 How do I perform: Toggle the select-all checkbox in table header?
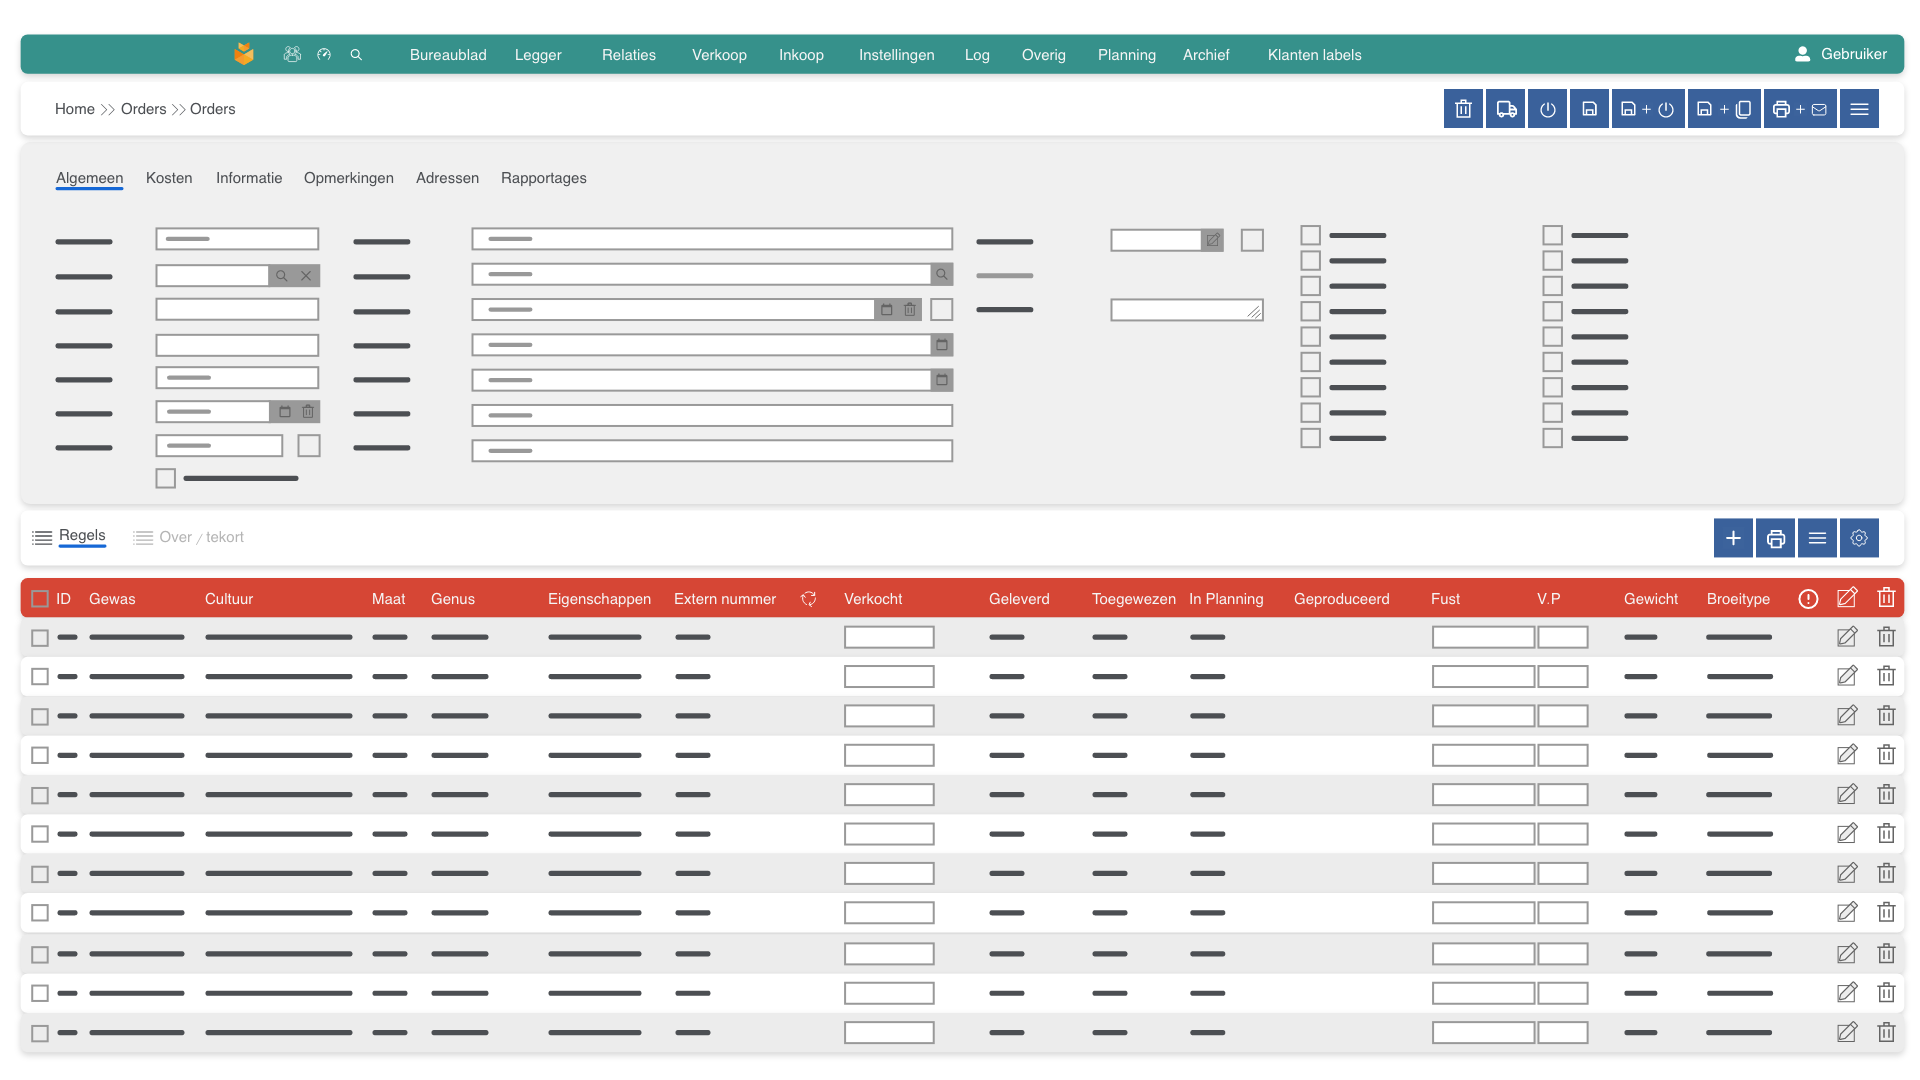tap(40, 599)
